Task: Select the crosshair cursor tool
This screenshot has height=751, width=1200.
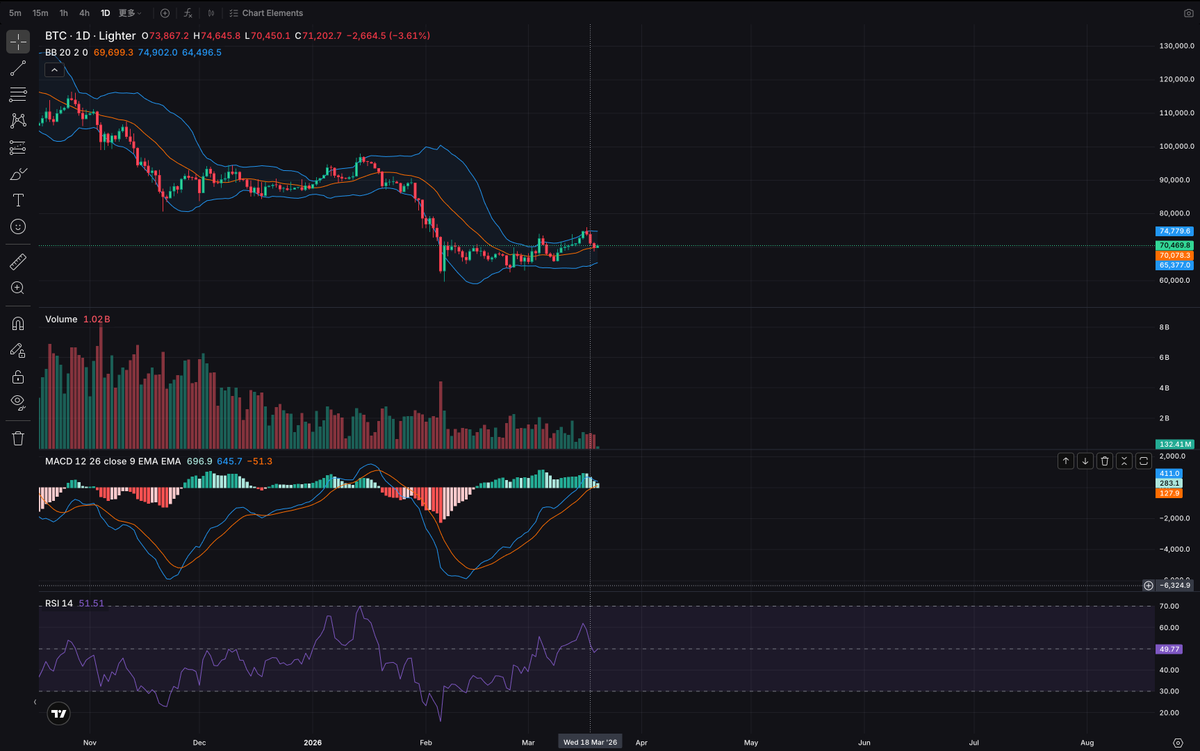Action: [18, 42]
